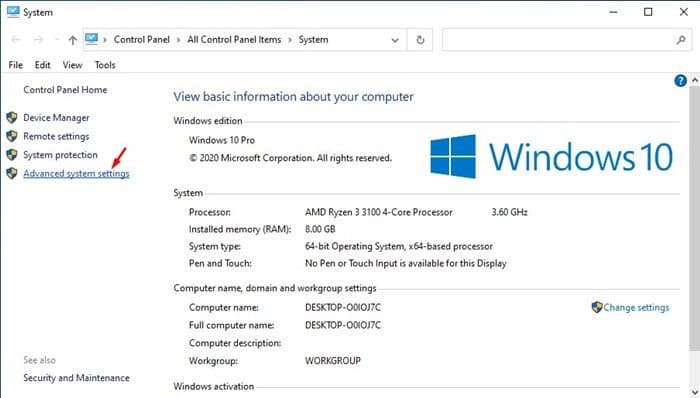
Task: Click All Control Panel Items breadcrumb
Action: point(234,40)
